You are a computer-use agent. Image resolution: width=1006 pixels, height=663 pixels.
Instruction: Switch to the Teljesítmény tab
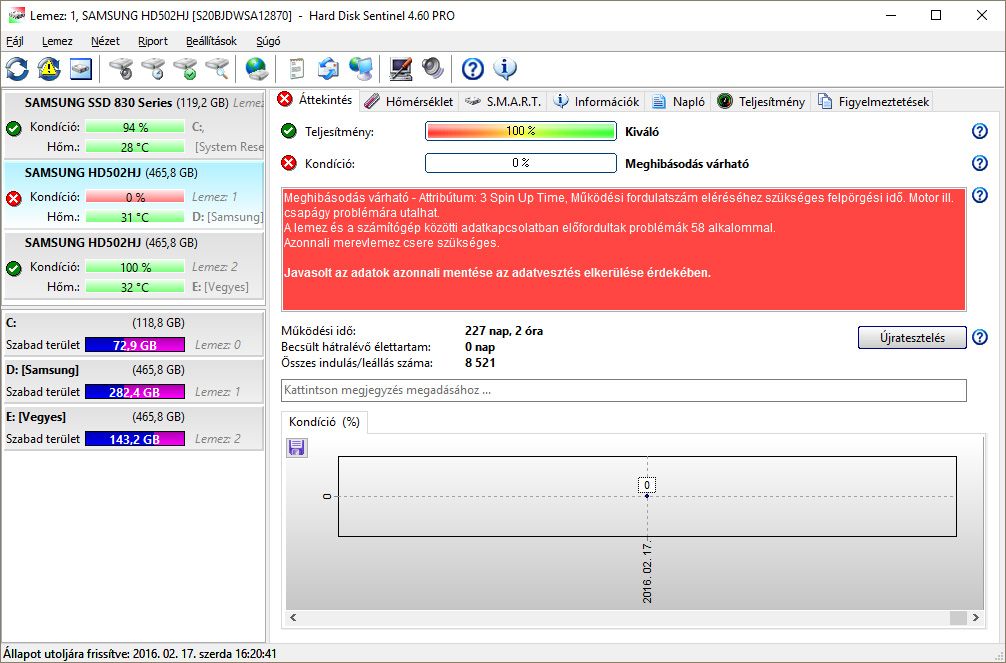click(x=762, y=101)
